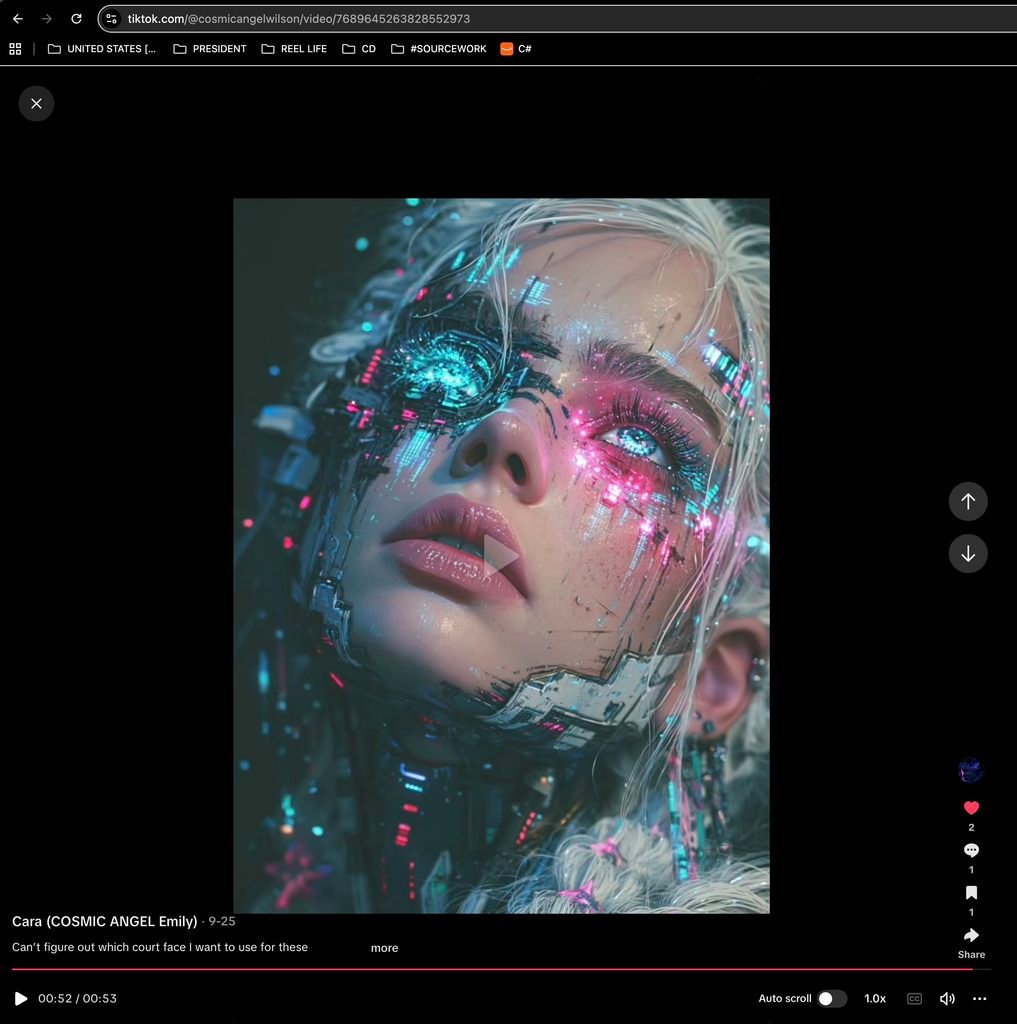
Task: Click the center play overlay on video
Action: [500, 555]
